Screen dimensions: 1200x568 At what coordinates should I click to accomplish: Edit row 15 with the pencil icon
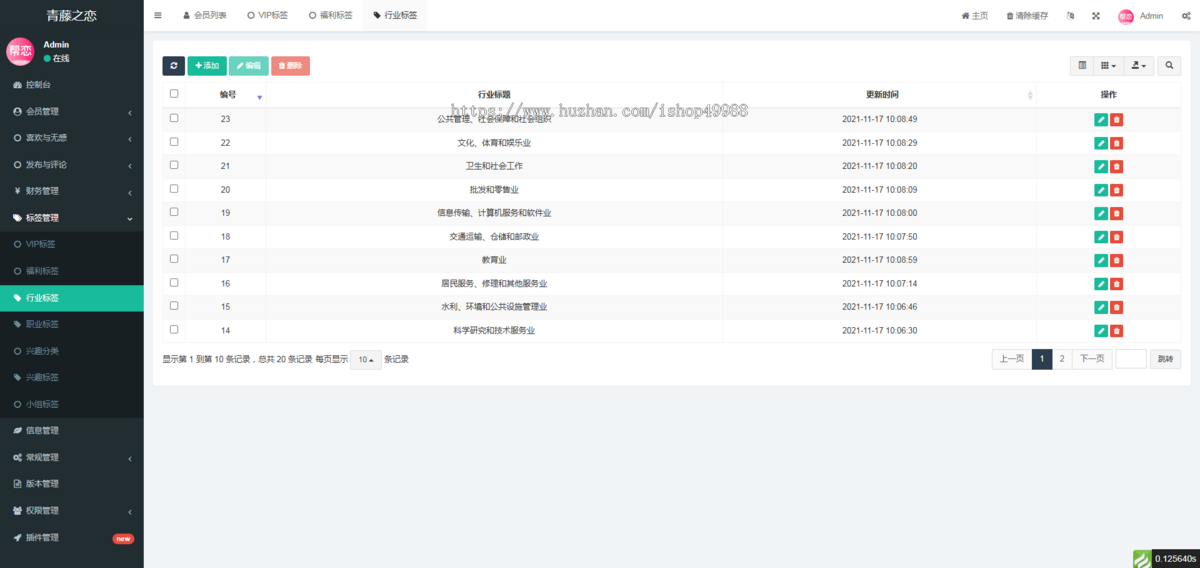click(1101, 308)
